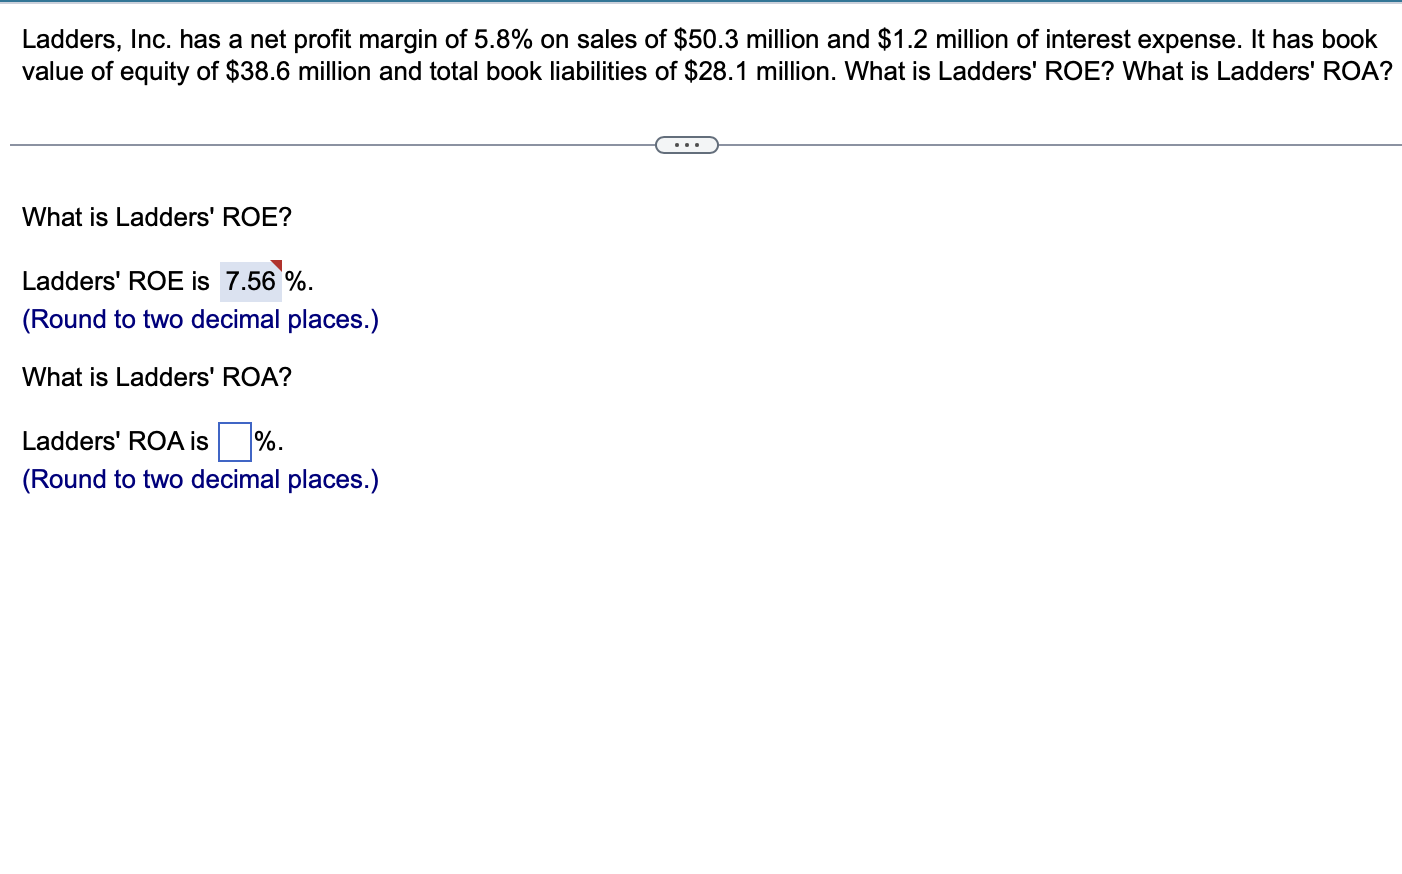This screenshot has height=874, width=1402.
Task: Click the ROA rounding instruction text
Action: tap(199, 479)
